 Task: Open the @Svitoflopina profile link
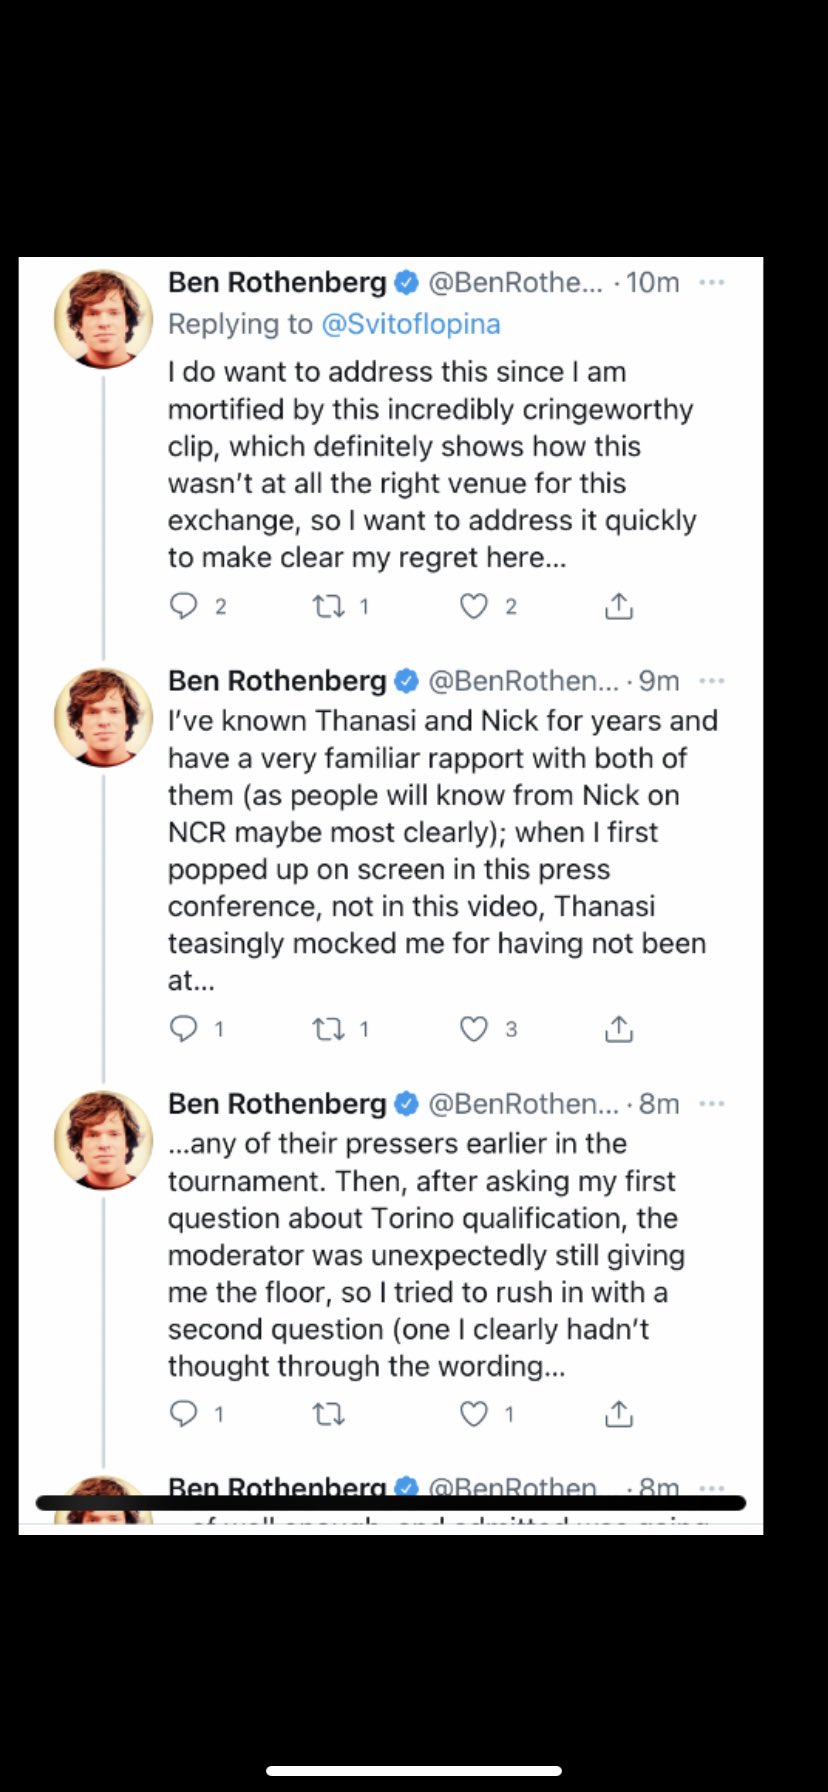point(410,324)
